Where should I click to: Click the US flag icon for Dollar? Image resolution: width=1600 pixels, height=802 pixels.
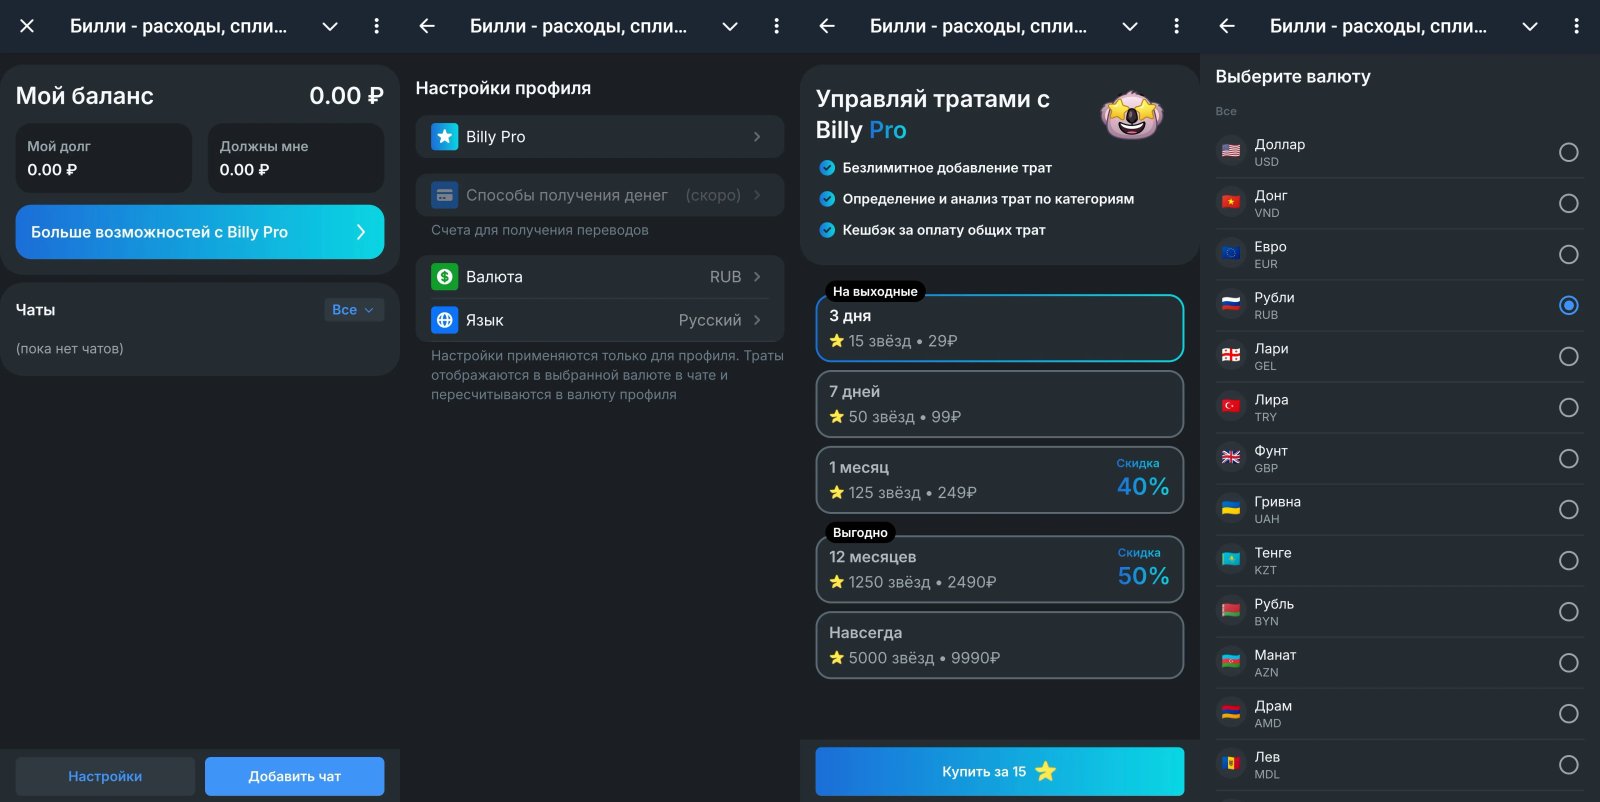click(x=1231, y=152)
